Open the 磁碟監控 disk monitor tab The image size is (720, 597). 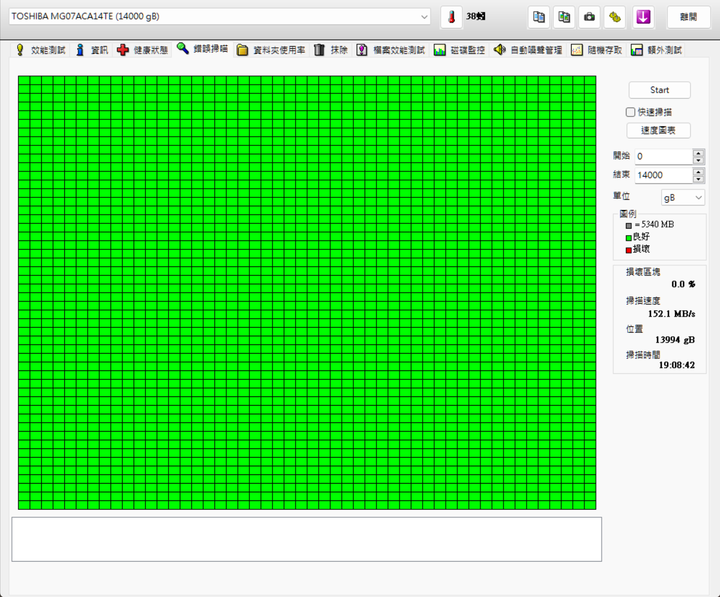coord(459,50)
